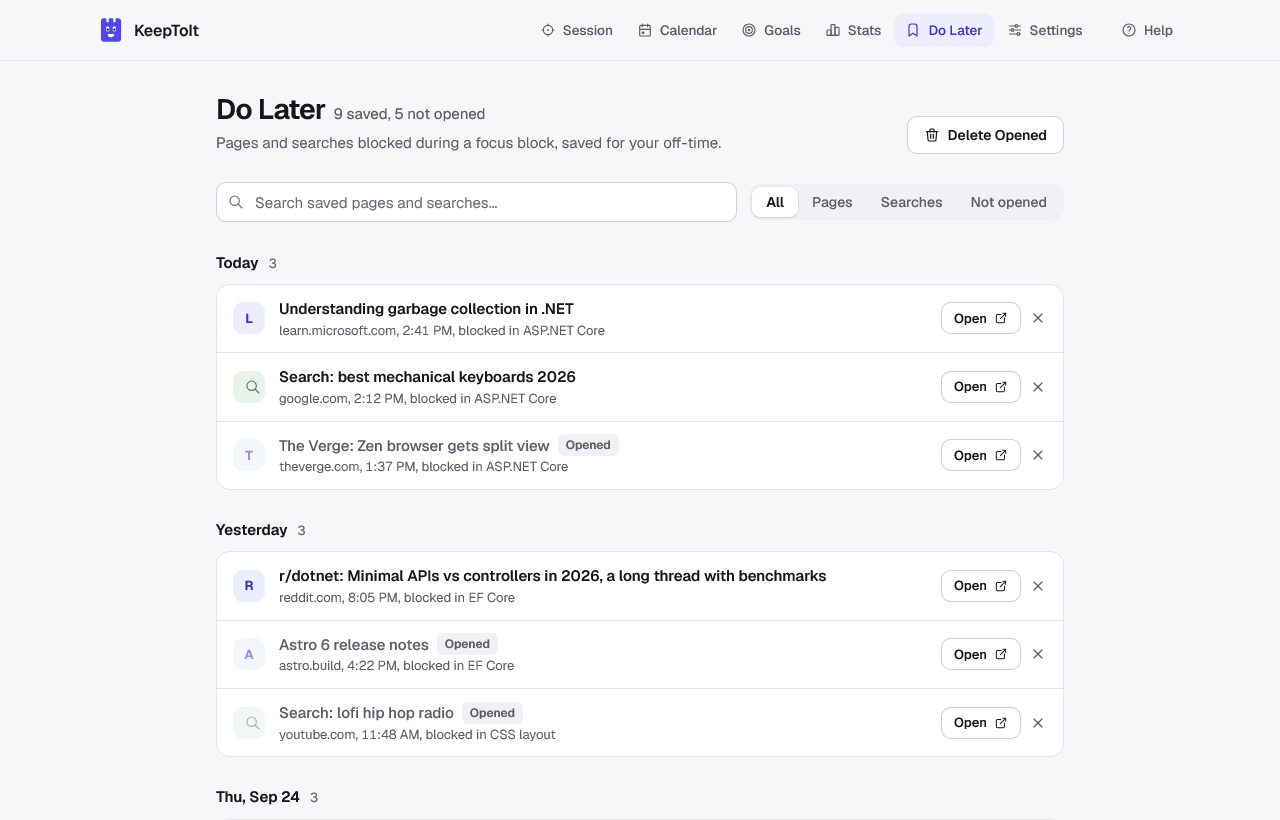Click the L avatar for learn.microsoft.com

coord(249,318)
